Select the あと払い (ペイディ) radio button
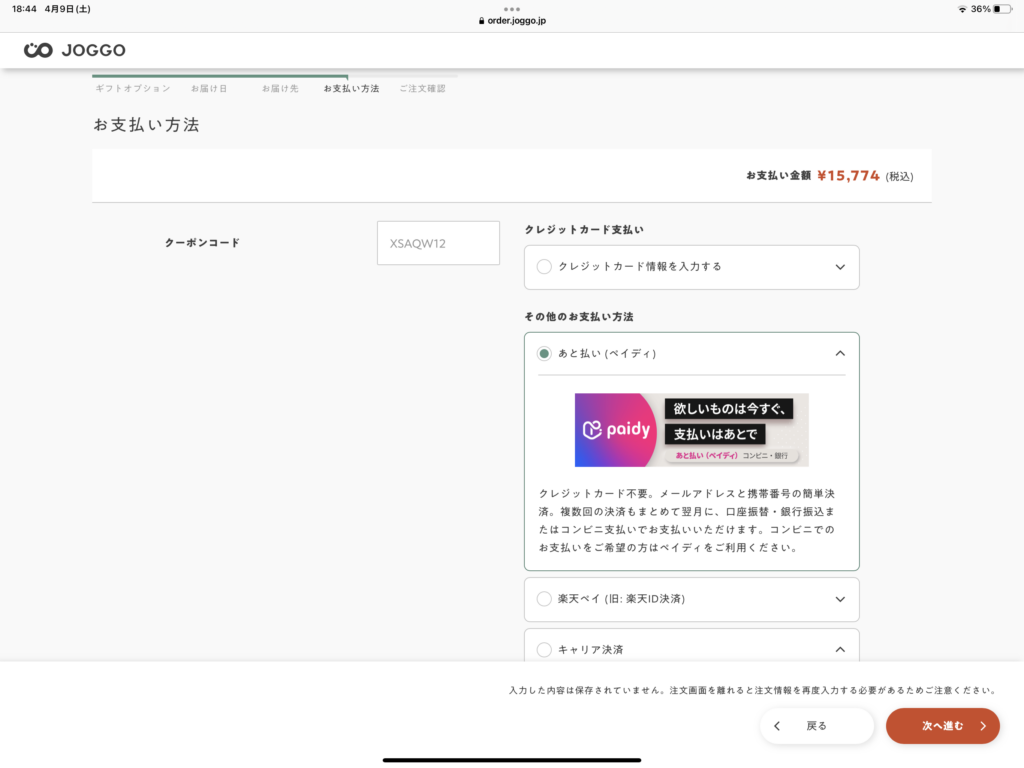The width and height of the screenshot is (1024, 768). (544, 353)
